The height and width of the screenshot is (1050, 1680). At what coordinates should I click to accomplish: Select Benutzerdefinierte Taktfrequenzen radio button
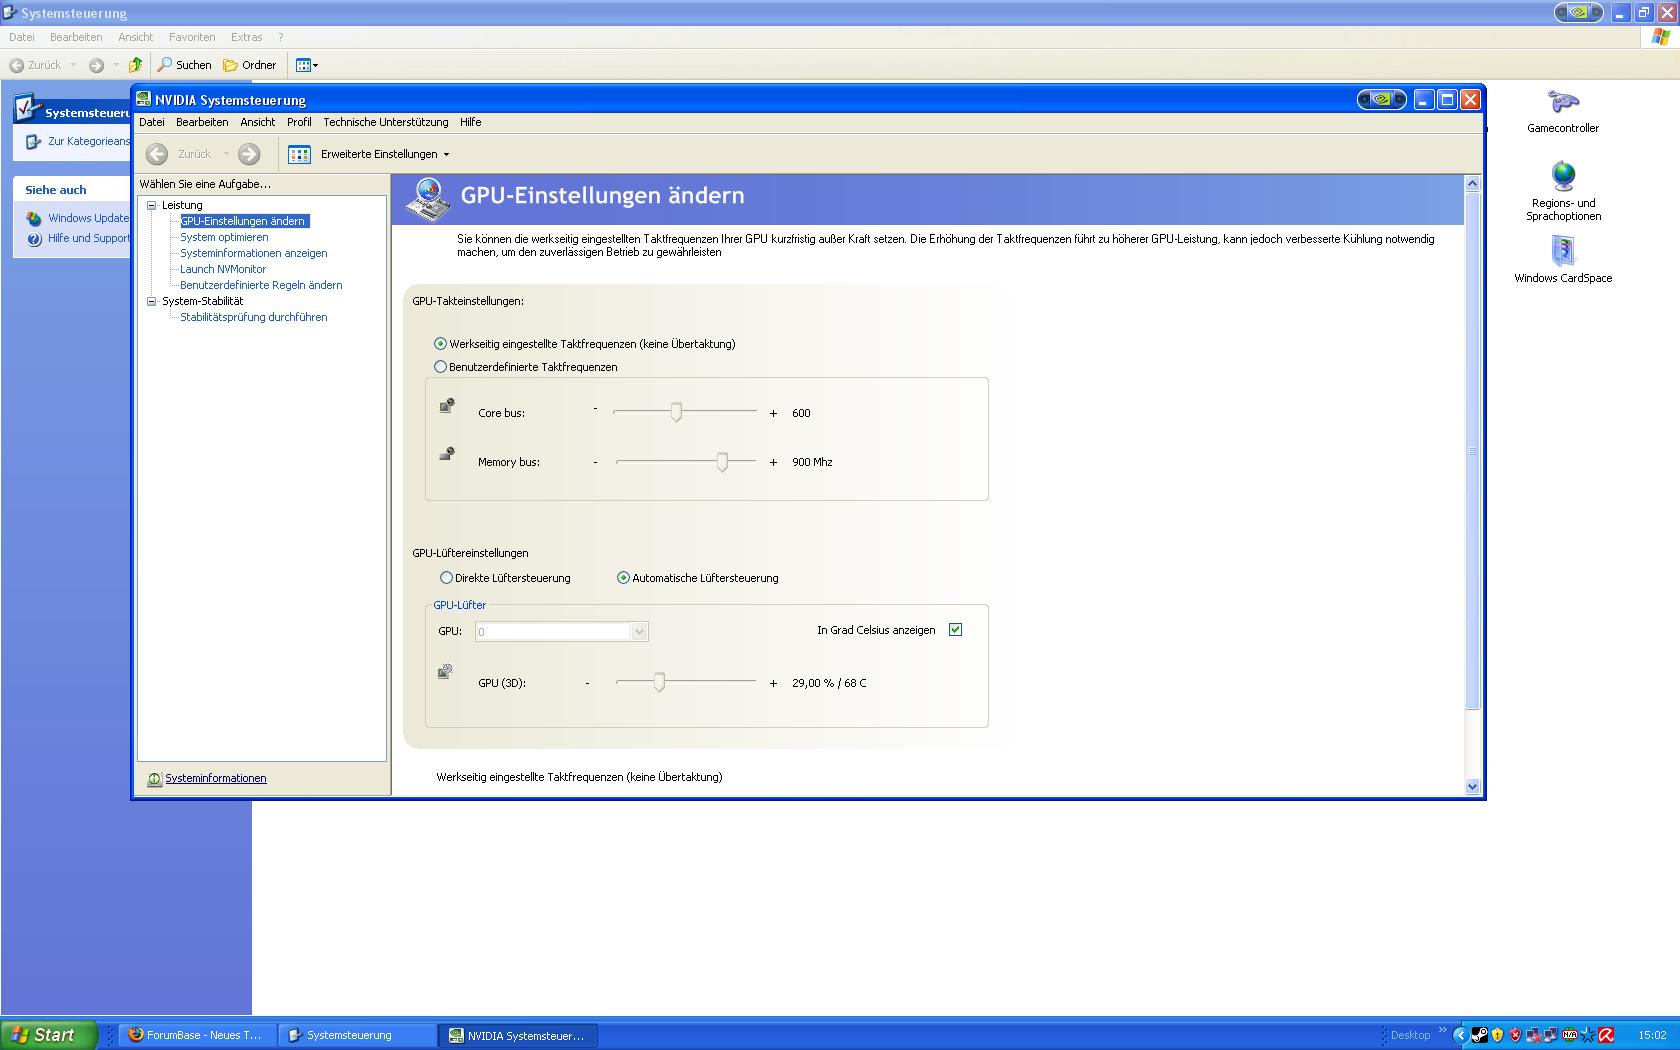tap(440, 367)
